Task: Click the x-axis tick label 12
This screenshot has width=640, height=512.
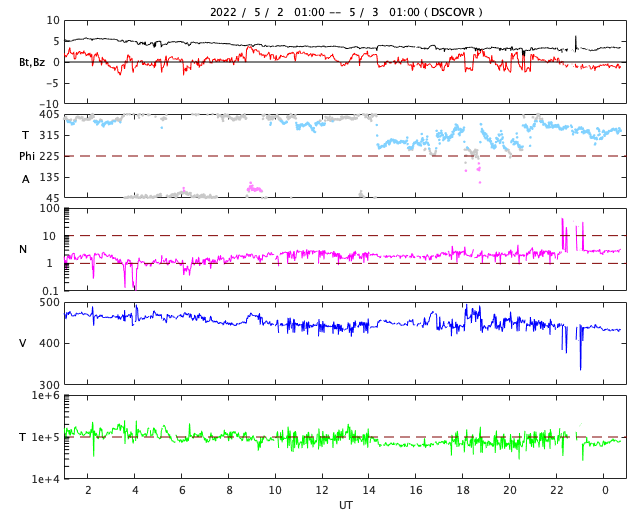Action: (x=322, y=491)
